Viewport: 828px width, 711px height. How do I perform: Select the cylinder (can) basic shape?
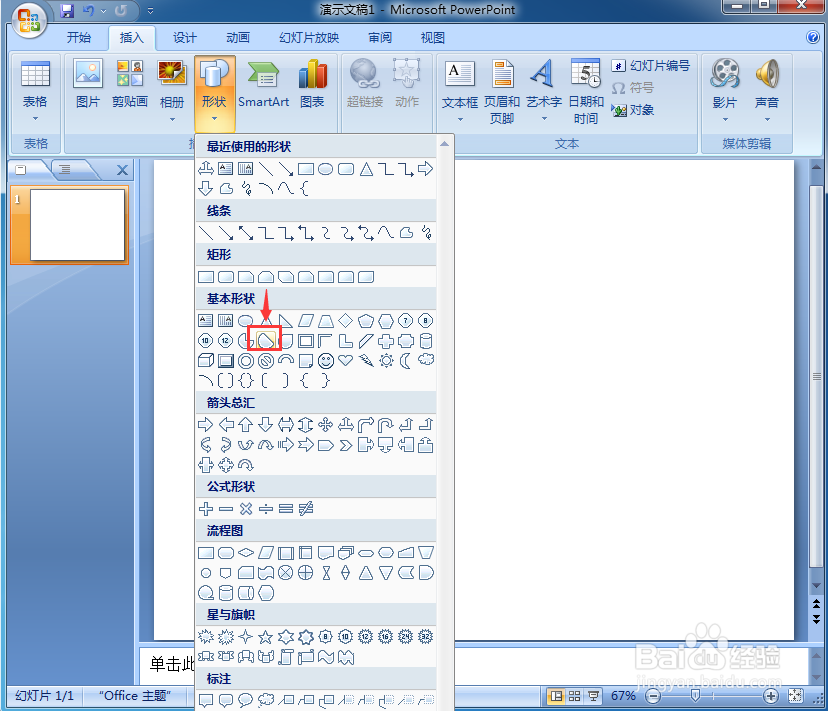point(426,341)
